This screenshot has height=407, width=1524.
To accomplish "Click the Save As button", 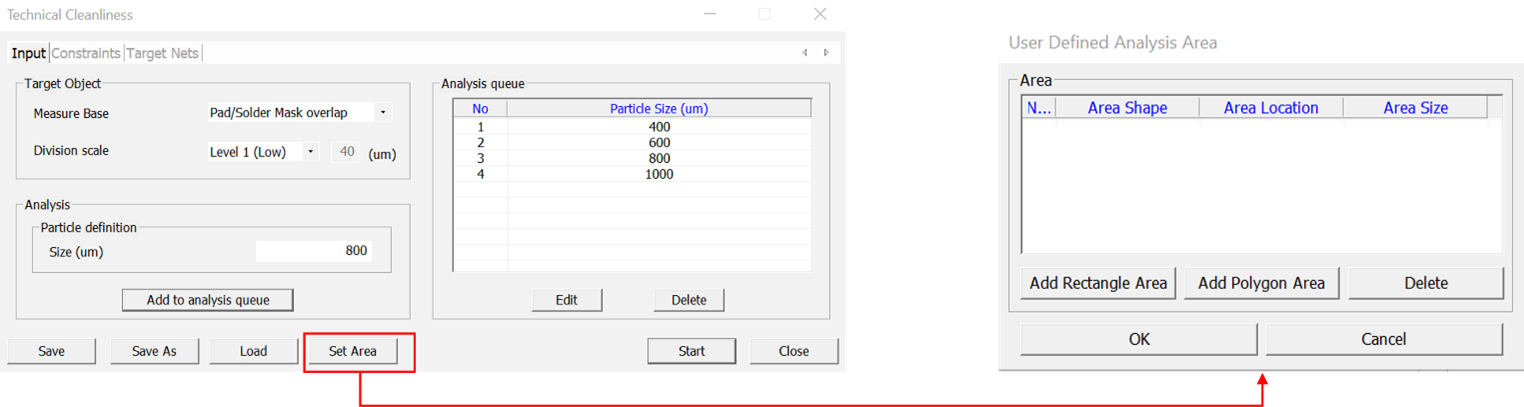I will (x=154, y=351).
